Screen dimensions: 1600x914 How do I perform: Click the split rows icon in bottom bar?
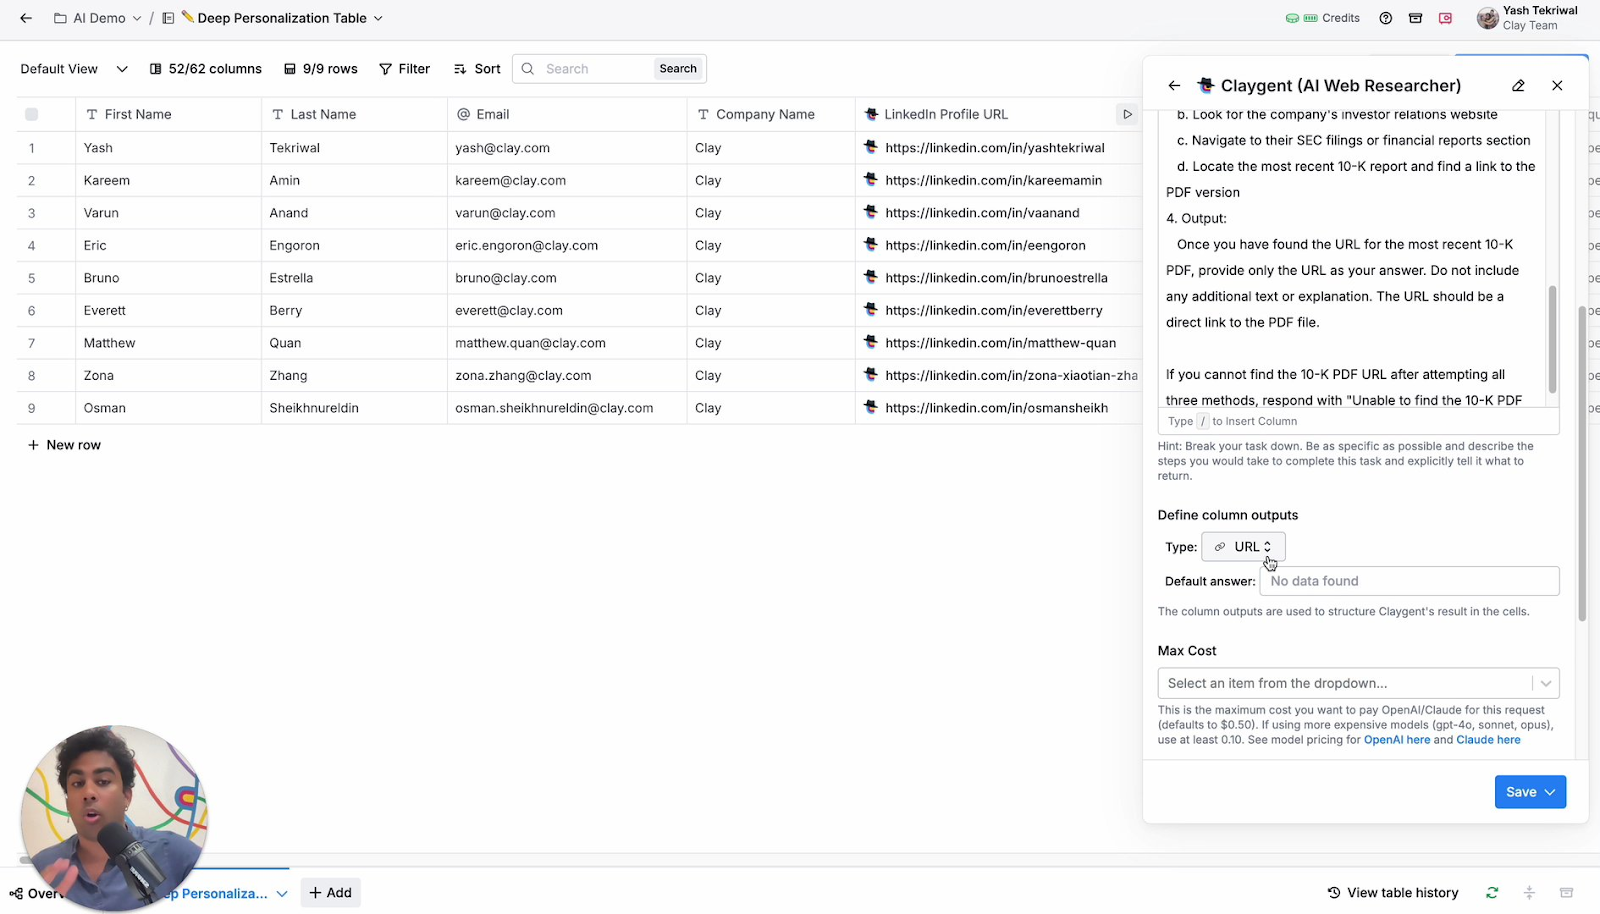[x=1529, y=893]
